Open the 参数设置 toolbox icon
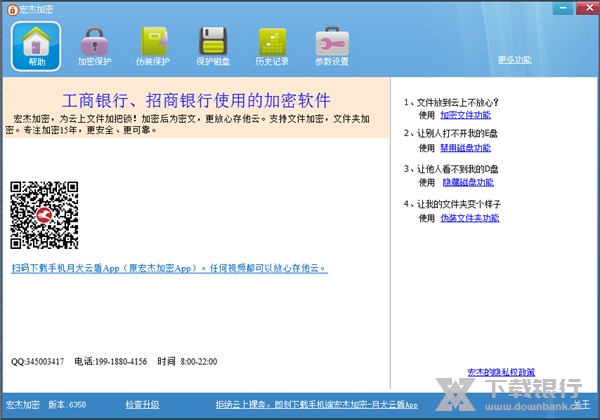600x420 pixels. point(332,46)
